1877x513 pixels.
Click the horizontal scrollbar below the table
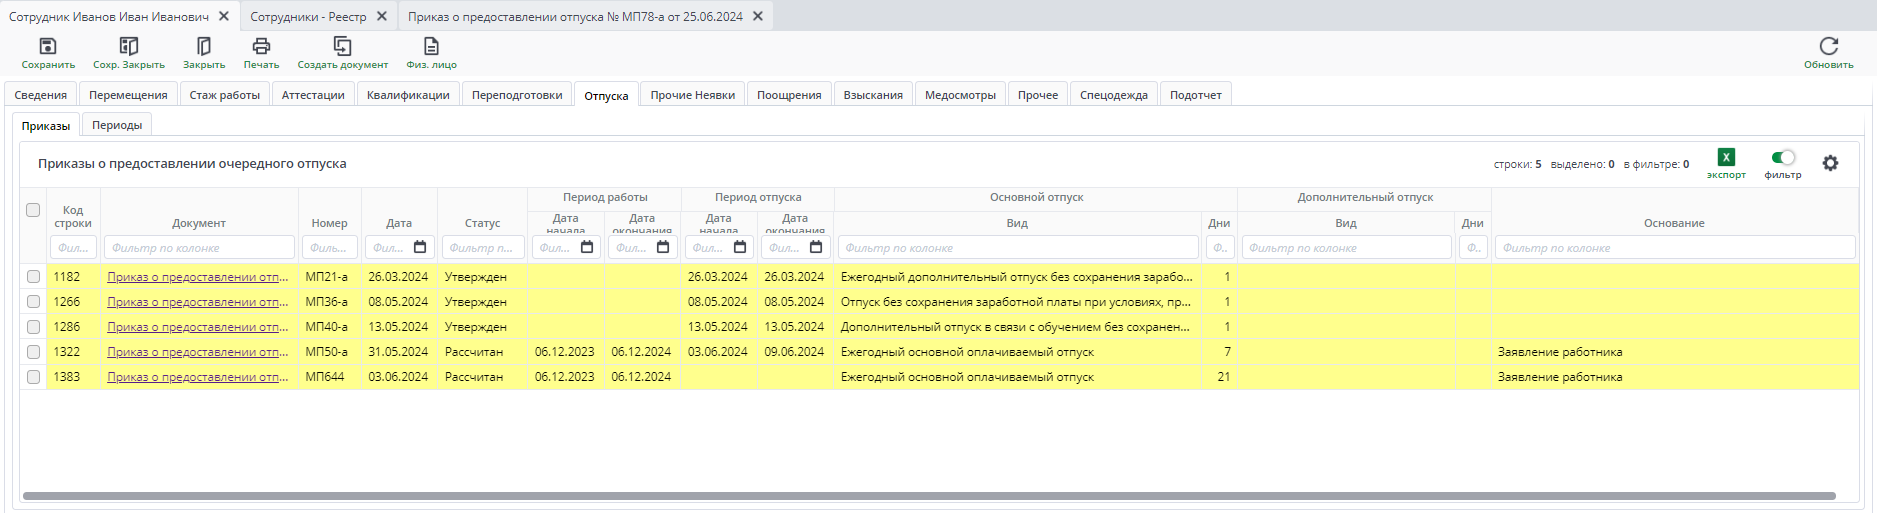[x=928, y=496]
